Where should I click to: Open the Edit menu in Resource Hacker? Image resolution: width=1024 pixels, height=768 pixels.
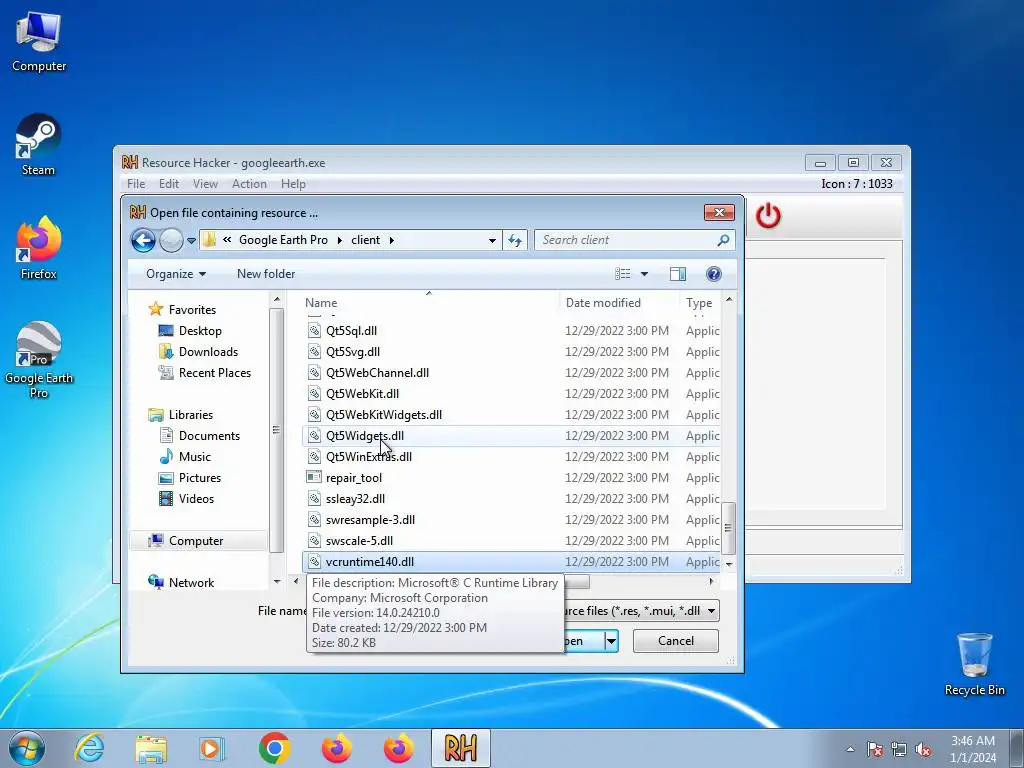pos(168,184)
